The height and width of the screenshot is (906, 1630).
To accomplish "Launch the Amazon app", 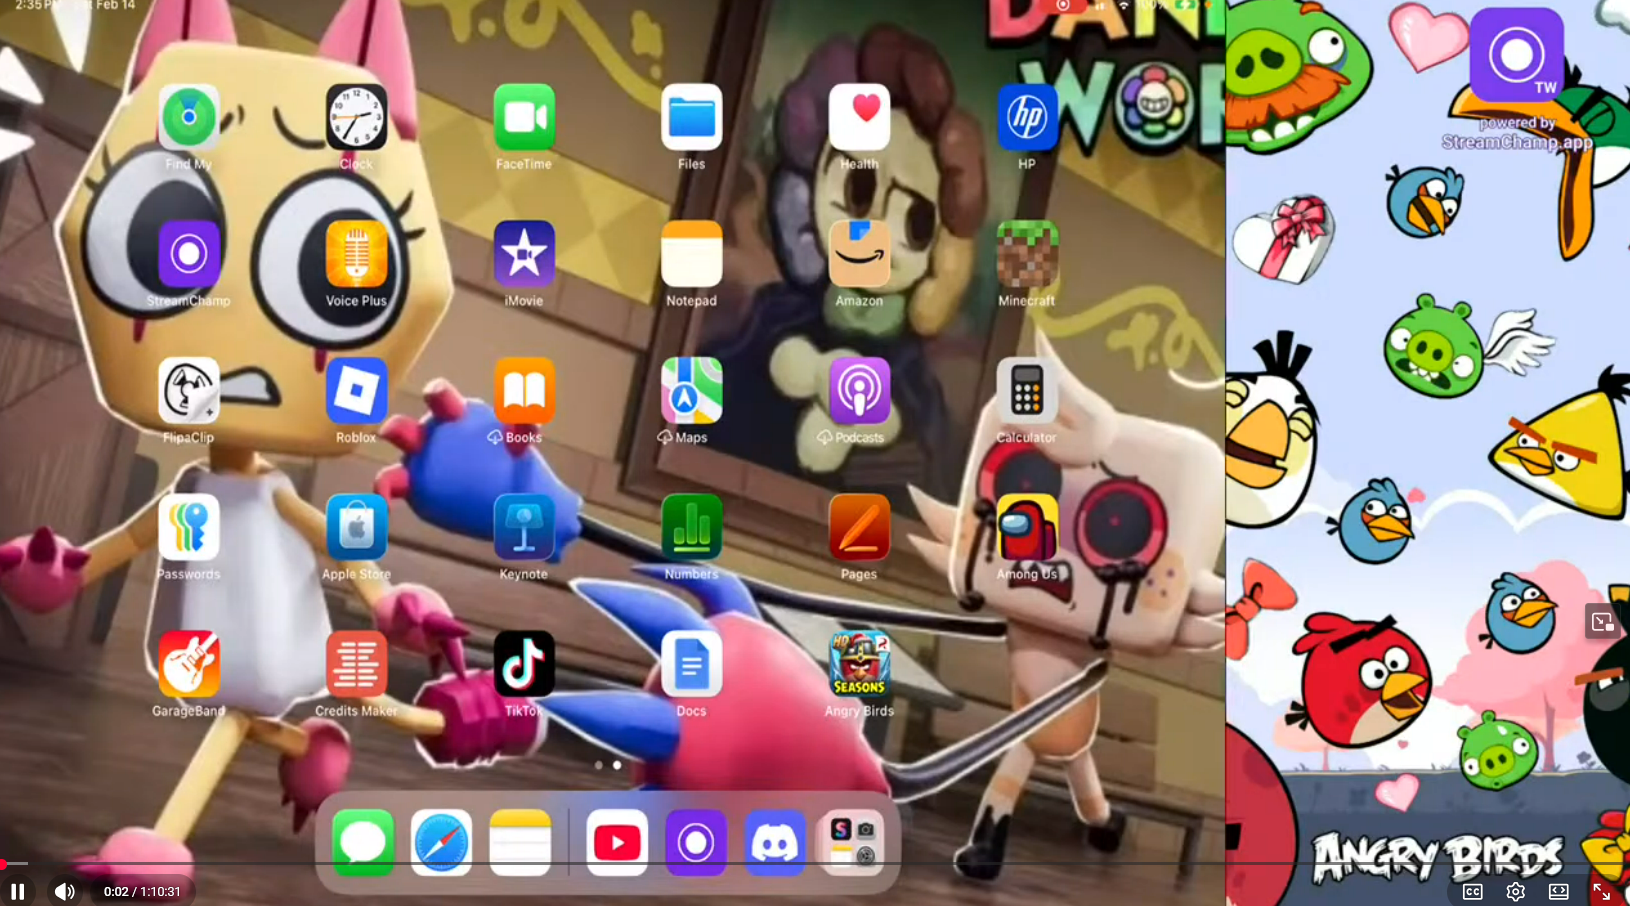I will 859,254.
